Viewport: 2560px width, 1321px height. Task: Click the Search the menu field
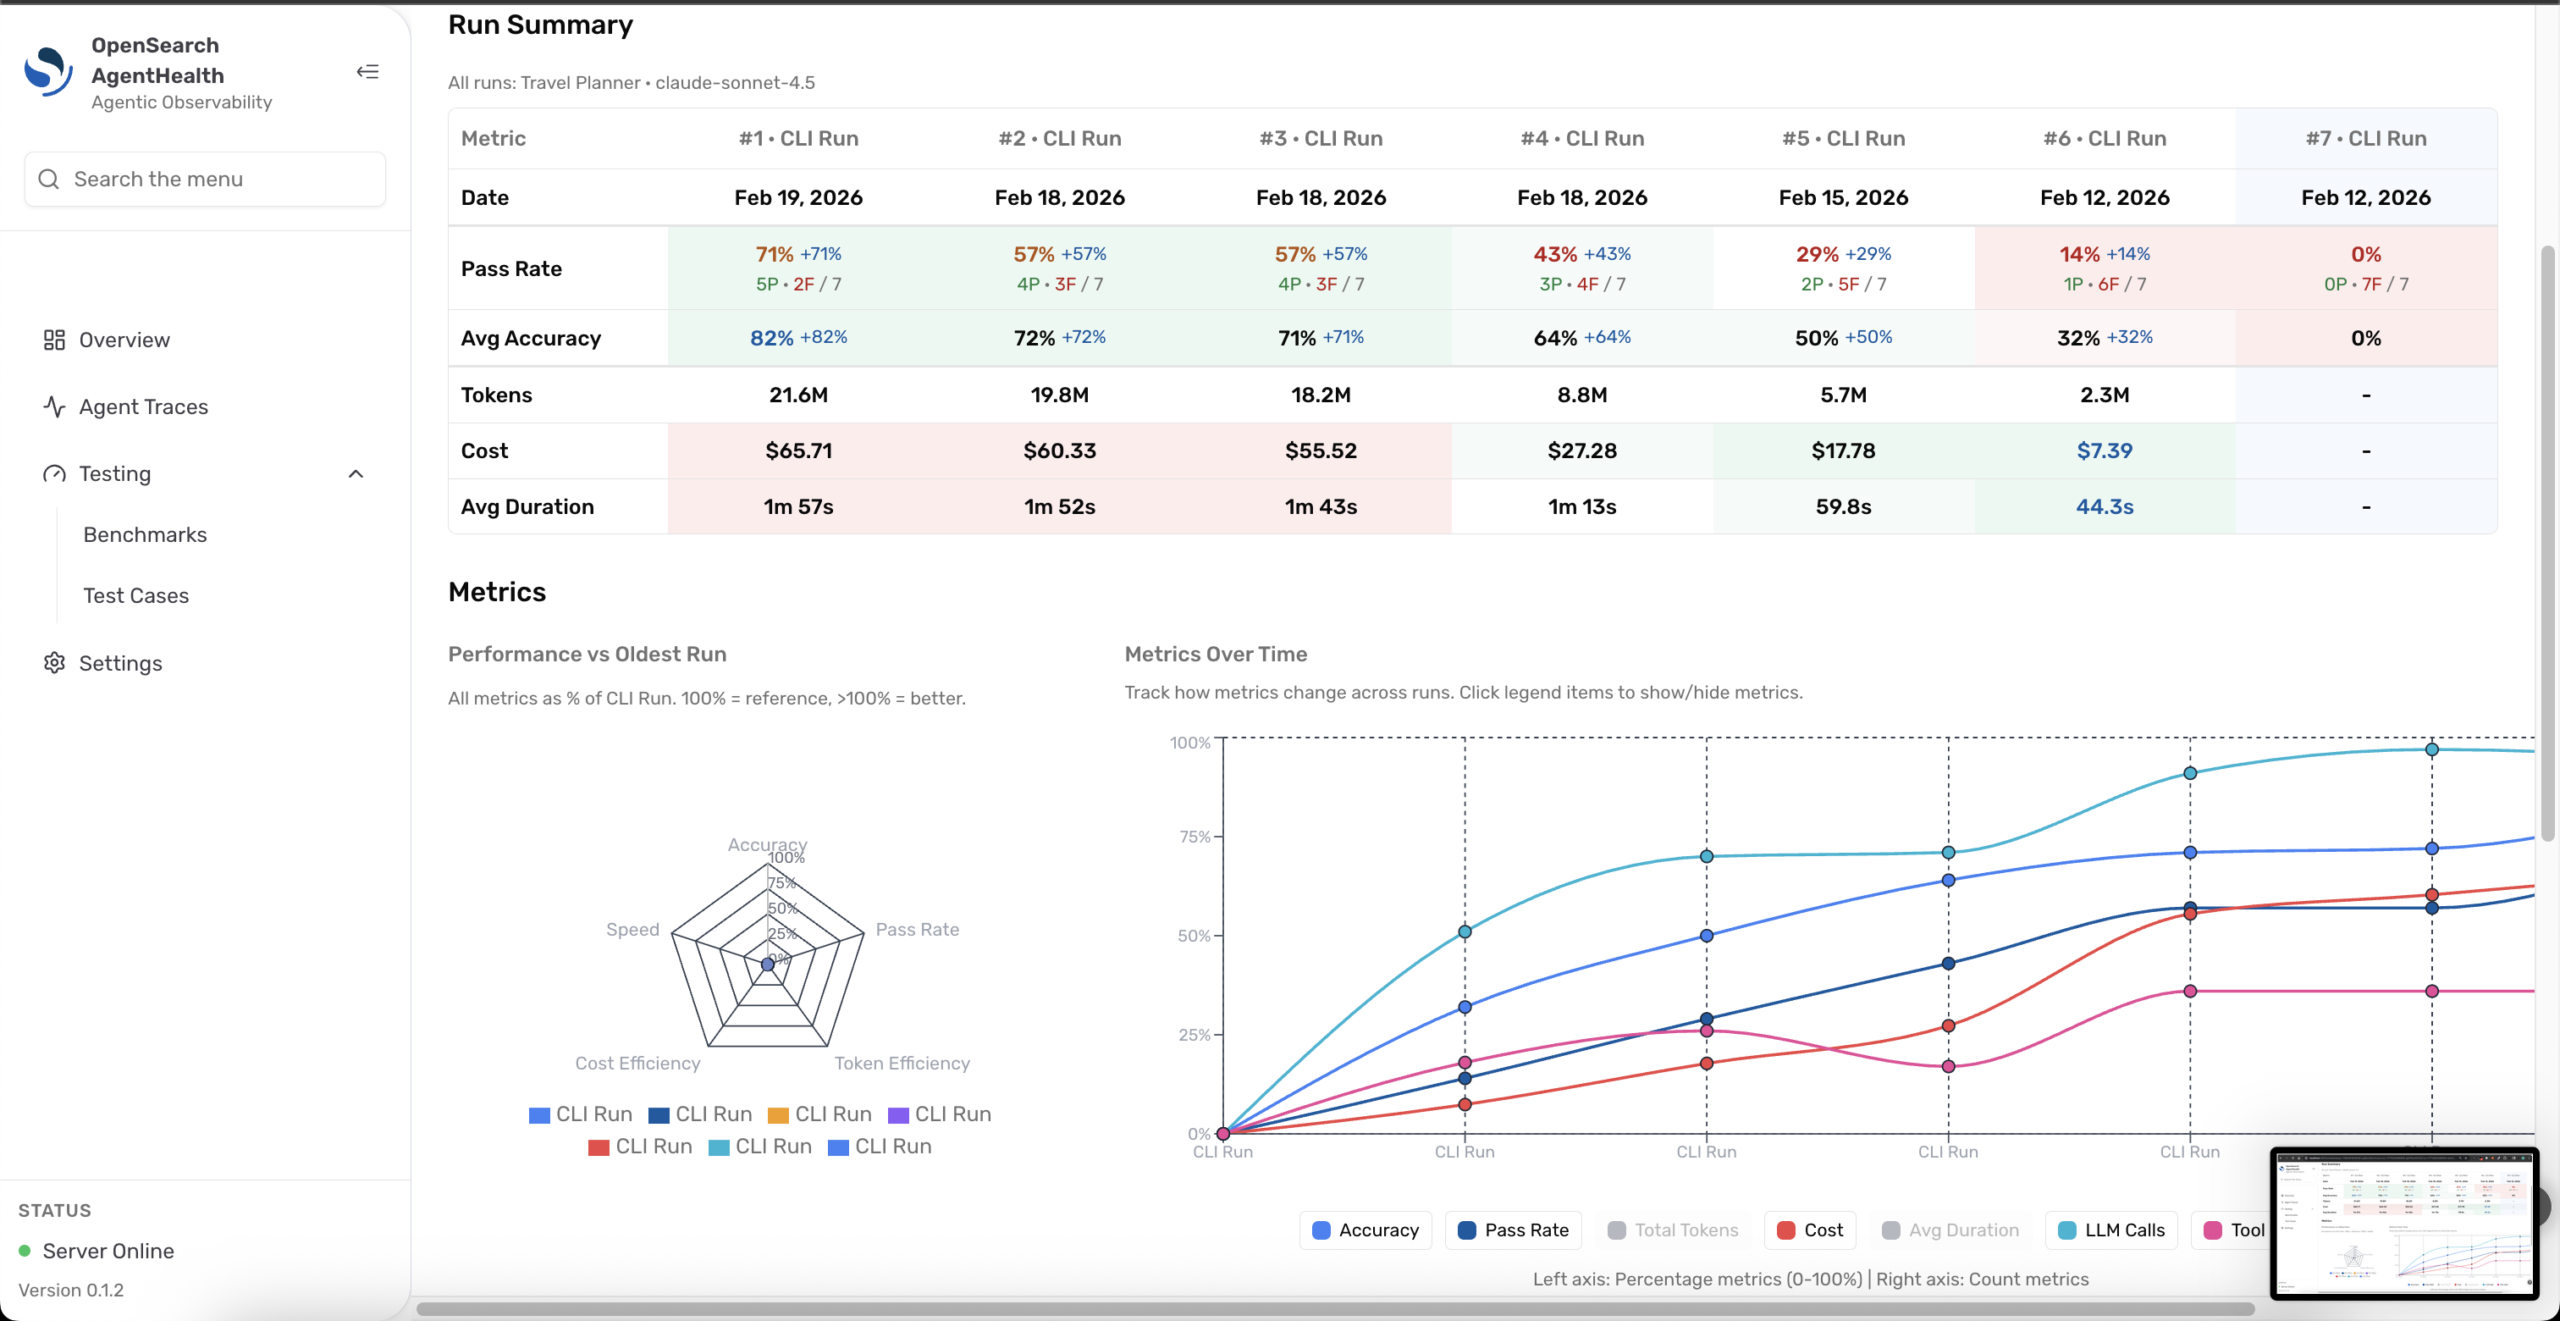(205, 179)
